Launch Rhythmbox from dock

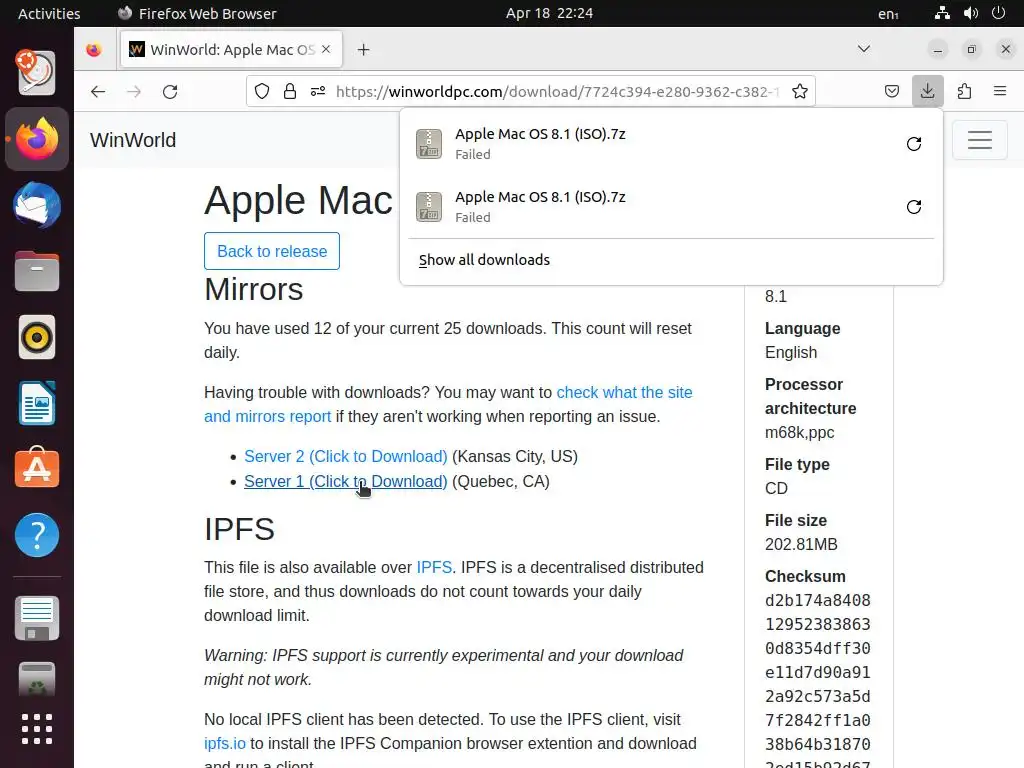tap(37, 338)
